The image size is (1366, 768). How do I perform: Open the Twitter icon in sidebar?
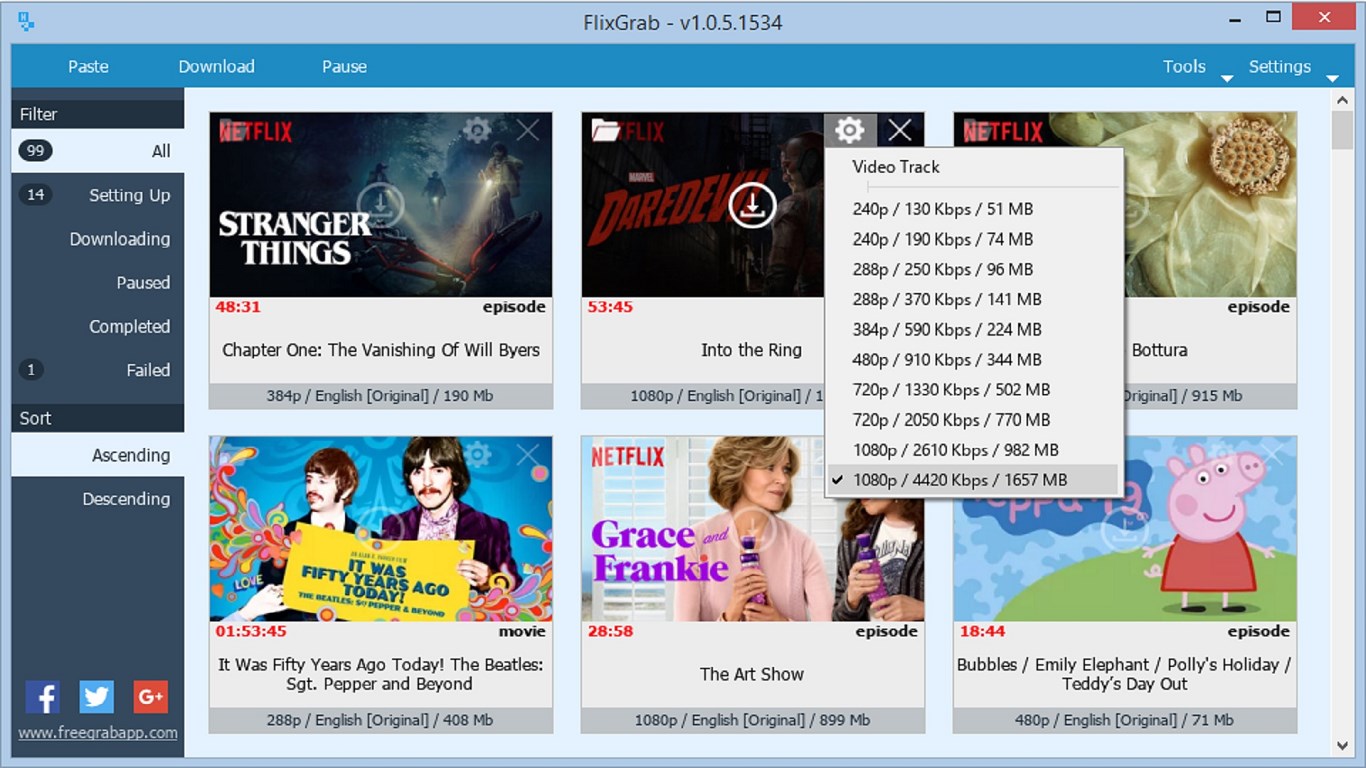tap(97, 696)
